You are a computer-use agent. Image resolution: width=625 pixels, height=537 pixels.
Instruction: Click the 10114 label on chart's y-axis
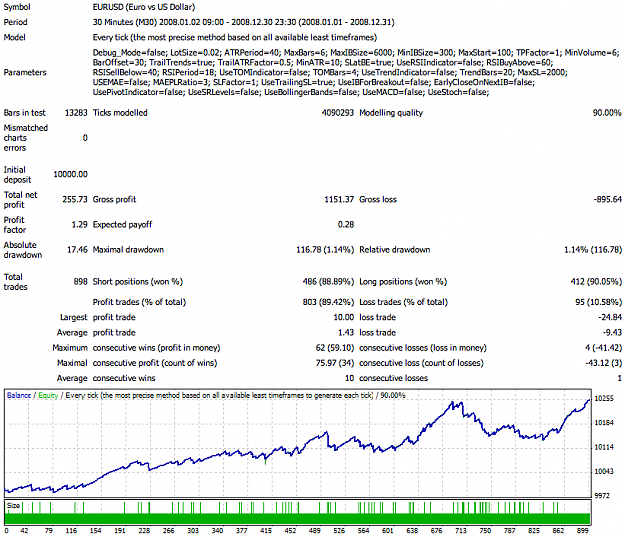[604, 447]
